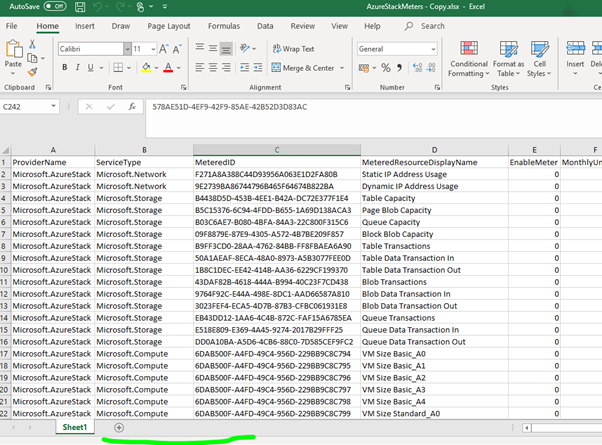Open Format as Table gallery

click(x=508, y=59)
